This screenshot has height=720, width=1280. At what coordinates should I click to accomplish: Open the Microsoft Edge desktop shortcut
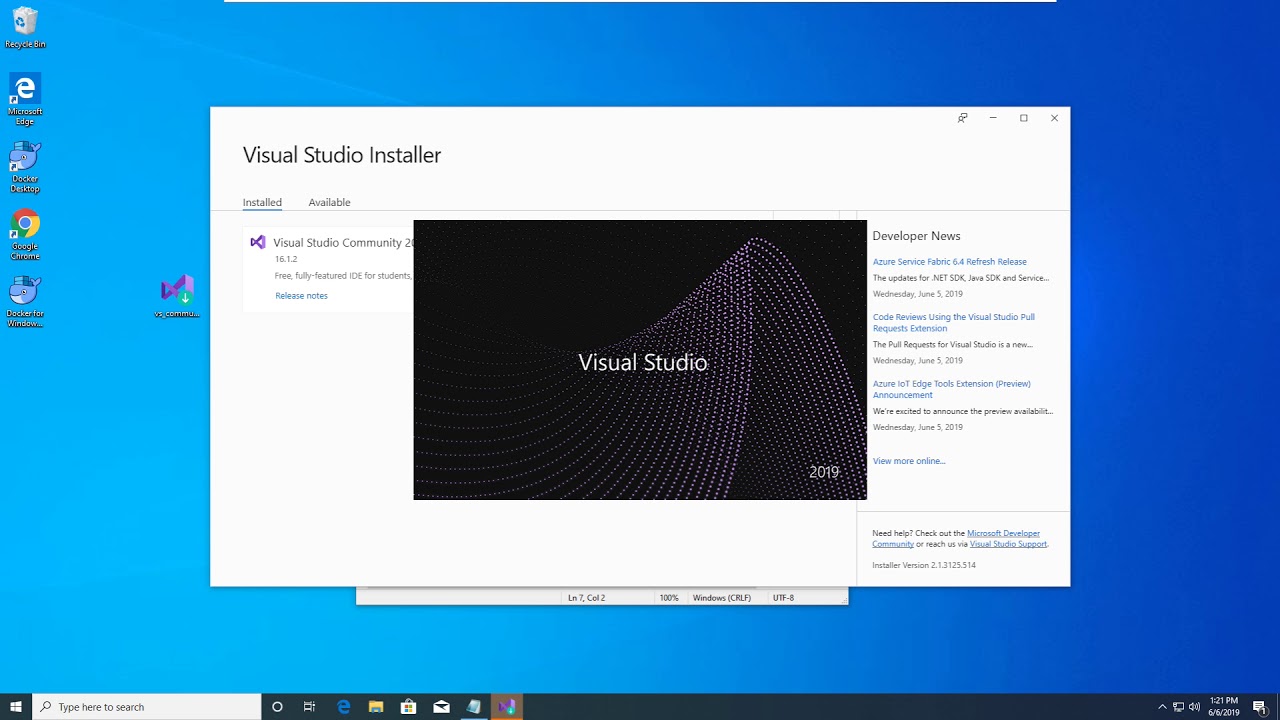(25, 99)
